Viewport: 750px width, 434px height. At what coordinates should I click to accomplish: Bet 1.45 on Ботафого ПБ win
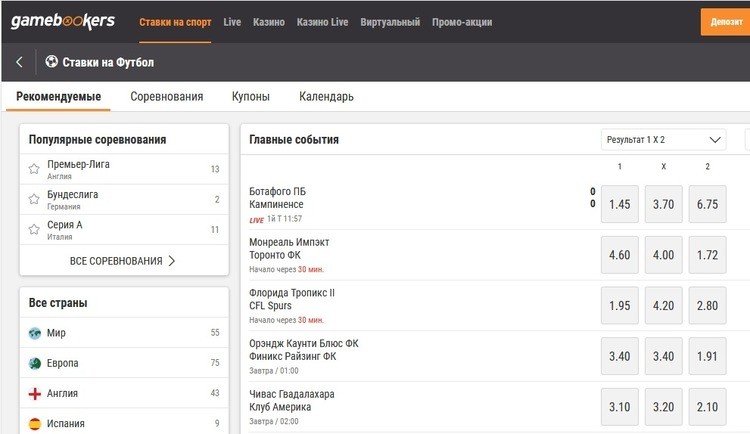click(619, 204)
